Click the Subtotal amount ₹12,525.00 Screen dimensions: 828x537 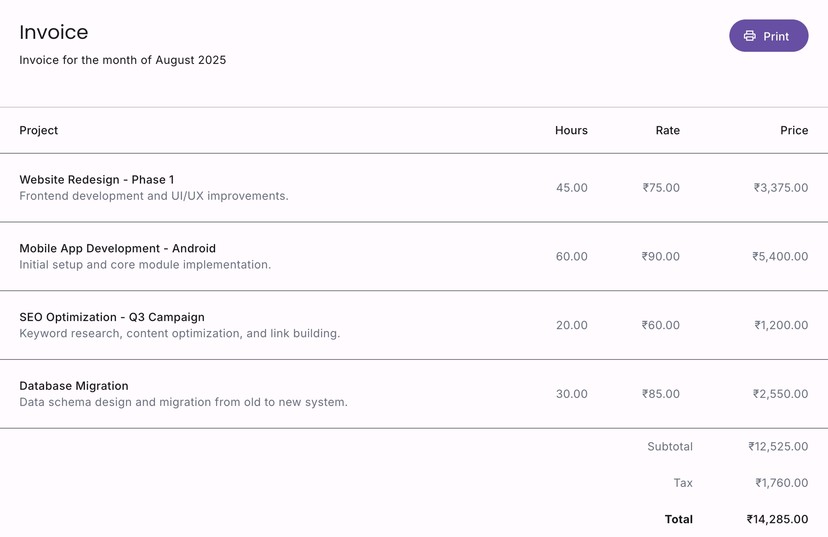coord(778,447)
